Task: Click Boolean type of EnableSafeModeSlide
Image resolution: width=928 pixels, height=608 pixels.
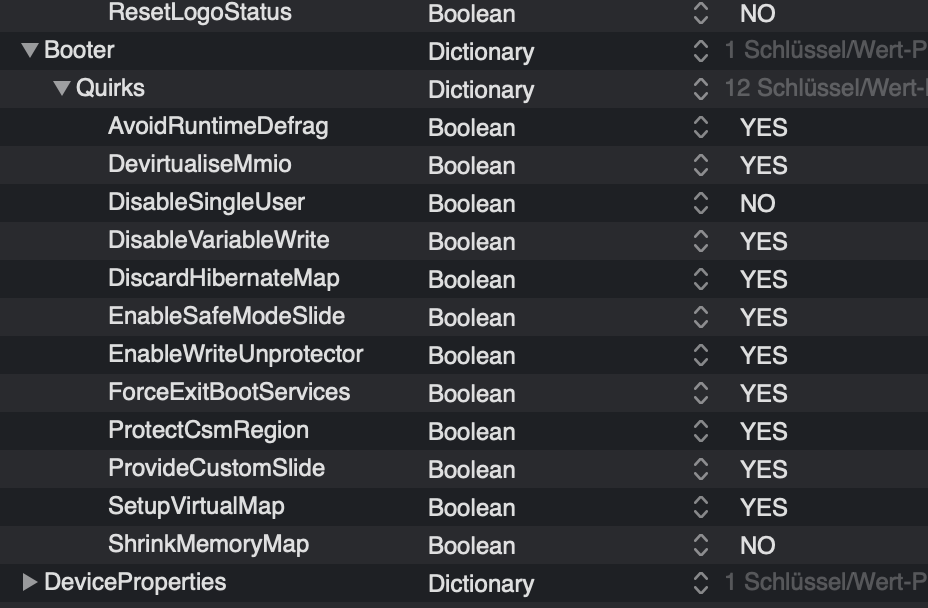Action: (472, 318)
